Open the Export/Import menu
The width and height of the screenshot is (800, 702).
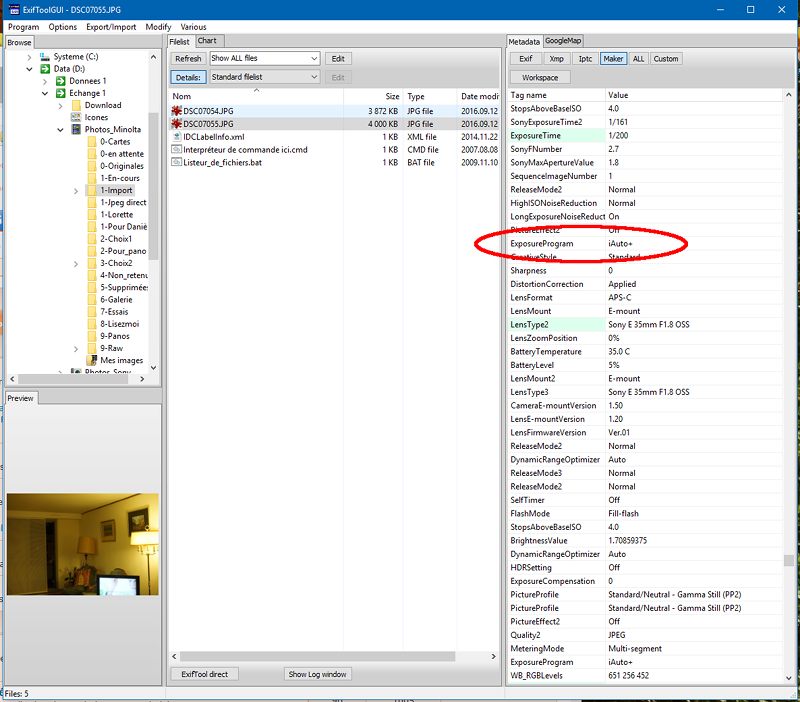click(x=111, y=27)
